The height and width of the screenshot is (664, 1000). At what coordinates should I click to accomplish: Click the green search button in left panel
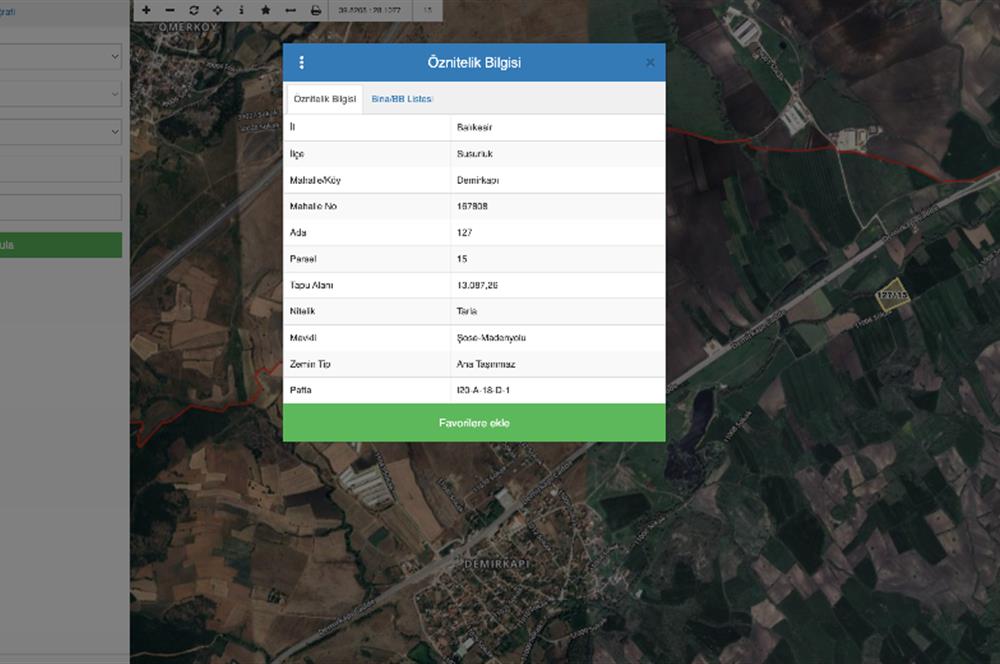[60, 245]
